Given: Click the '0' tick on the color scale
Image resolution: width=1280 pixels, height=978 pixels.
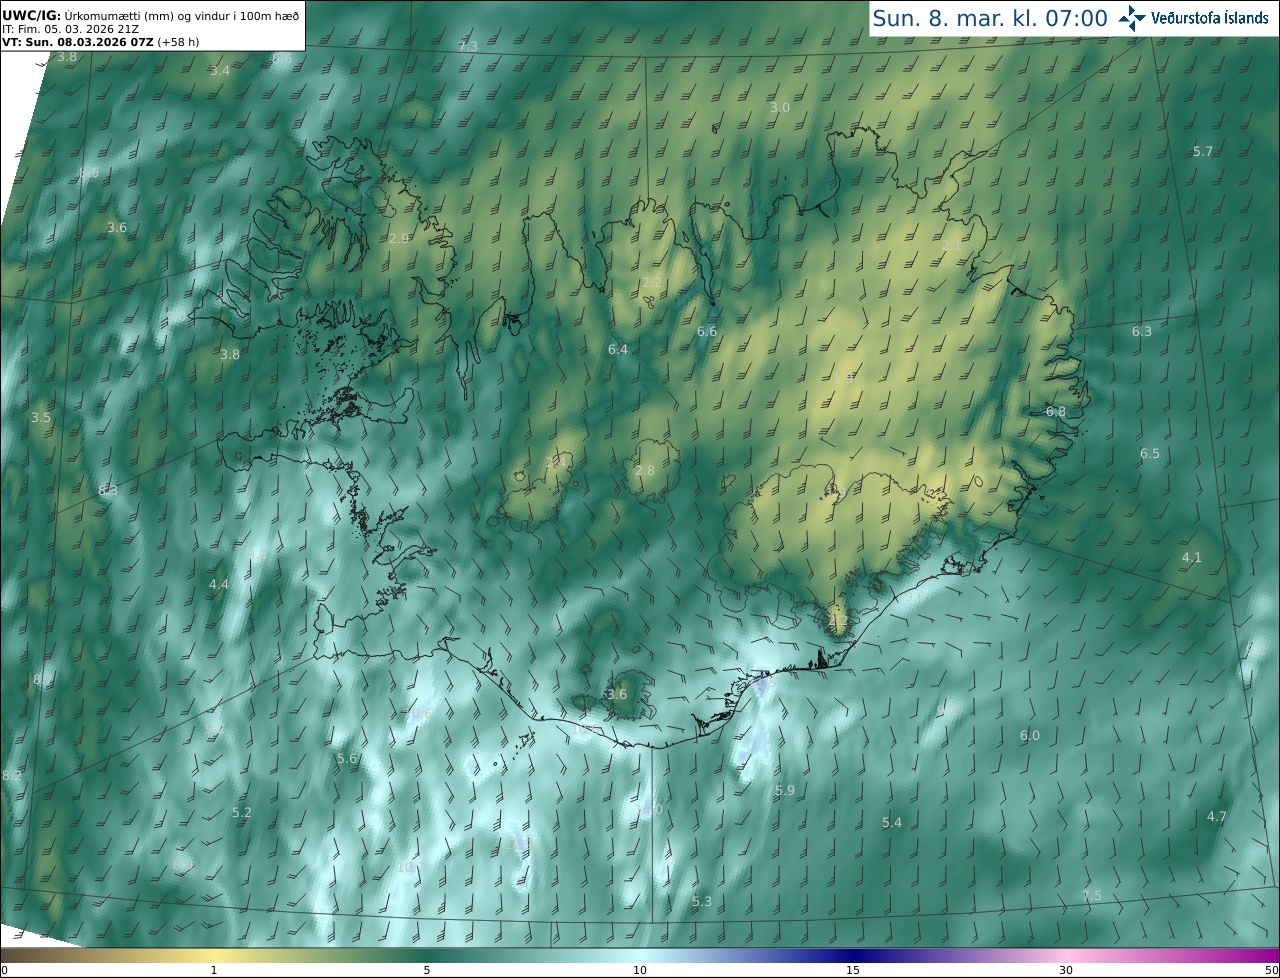Looking at the screenshot, I should click(x=4, y=970).
